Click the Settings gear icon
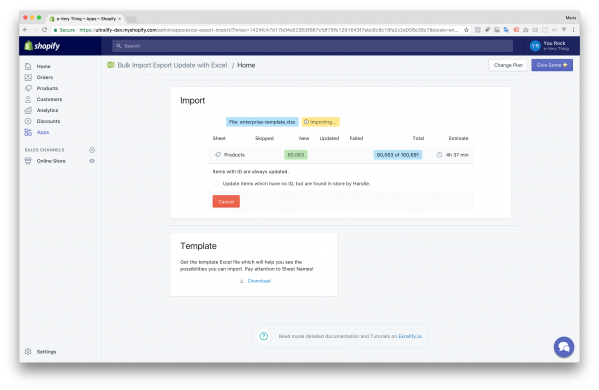 click(x=28, y=351)
